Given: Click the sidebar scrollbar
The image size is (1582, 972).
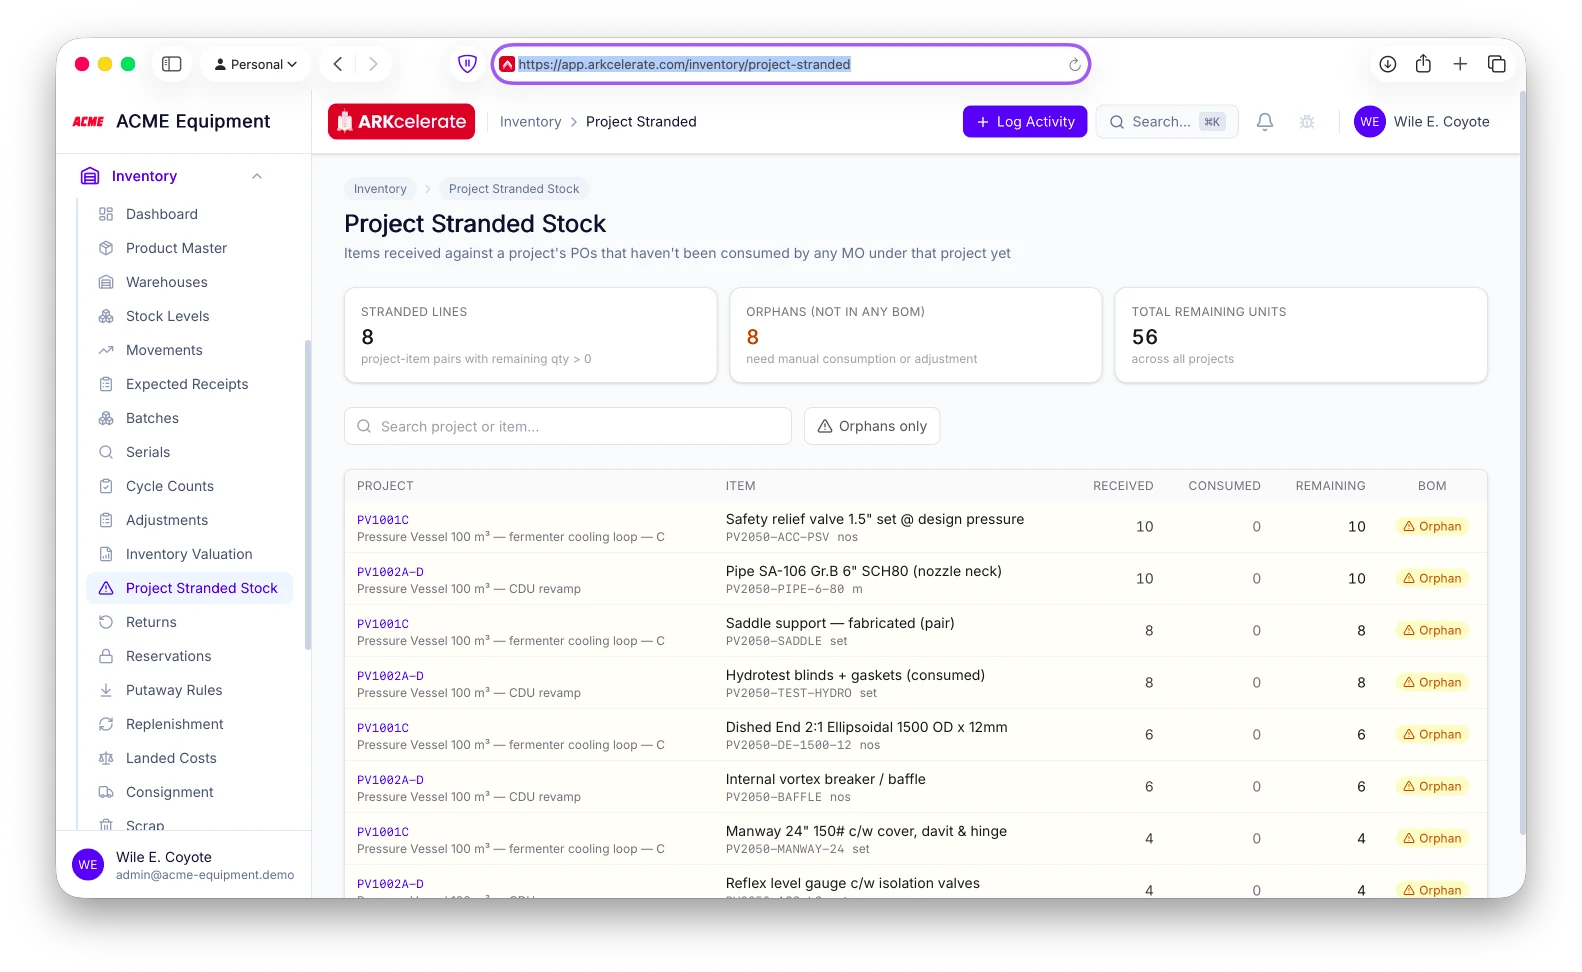Looking at the screenshot, I should [x=308, y=495].
